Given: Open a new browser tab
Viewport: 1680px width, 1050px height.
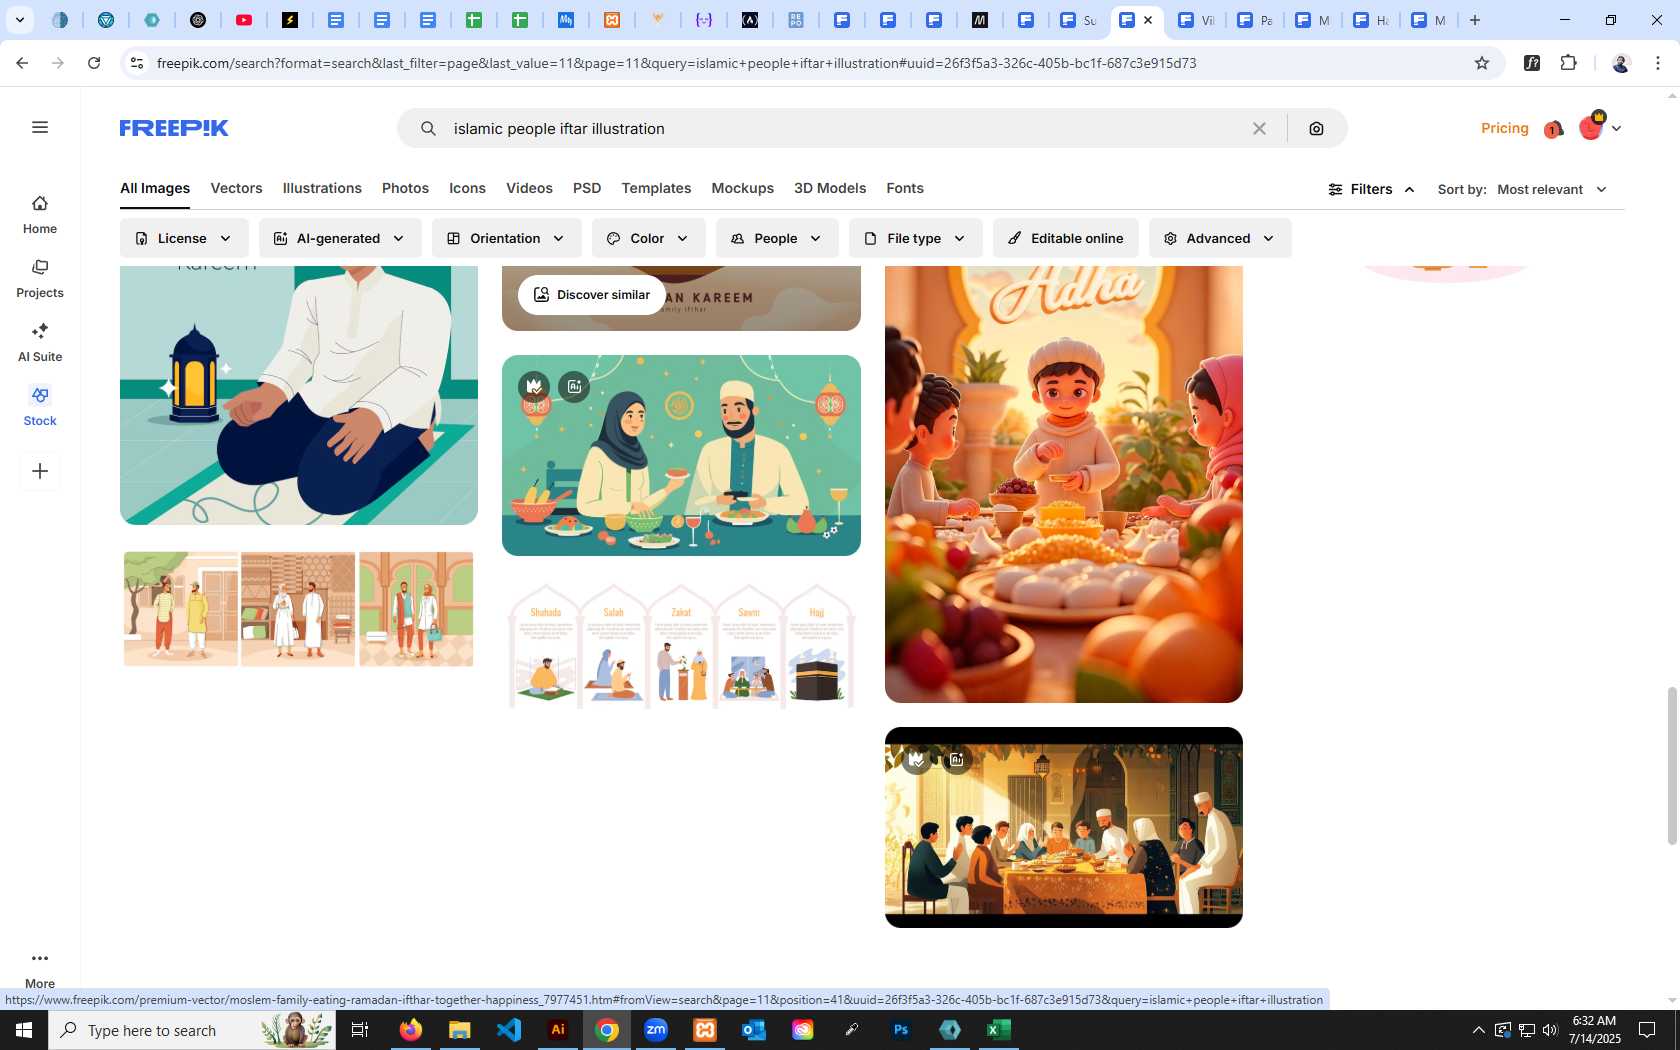Looking at the screenshot, I should [1475, 20].
